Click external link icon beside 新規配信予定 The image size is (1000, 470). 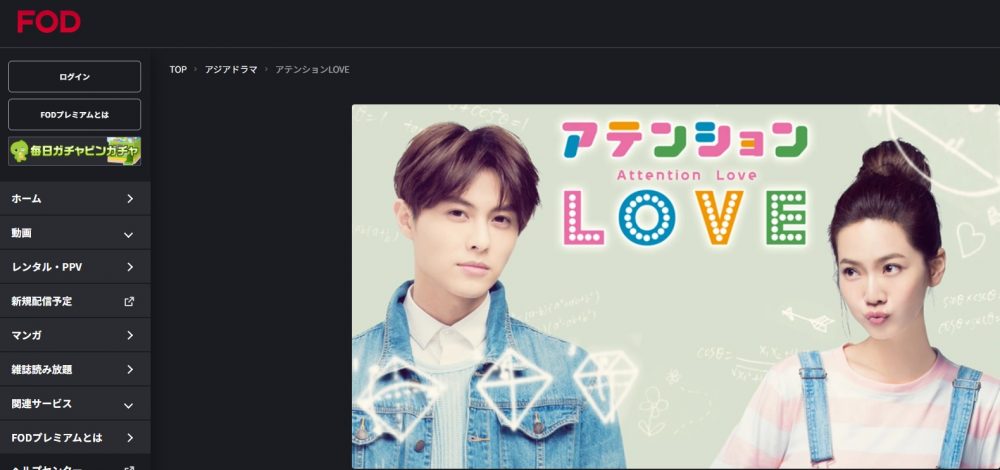click(x=129, y=302)
